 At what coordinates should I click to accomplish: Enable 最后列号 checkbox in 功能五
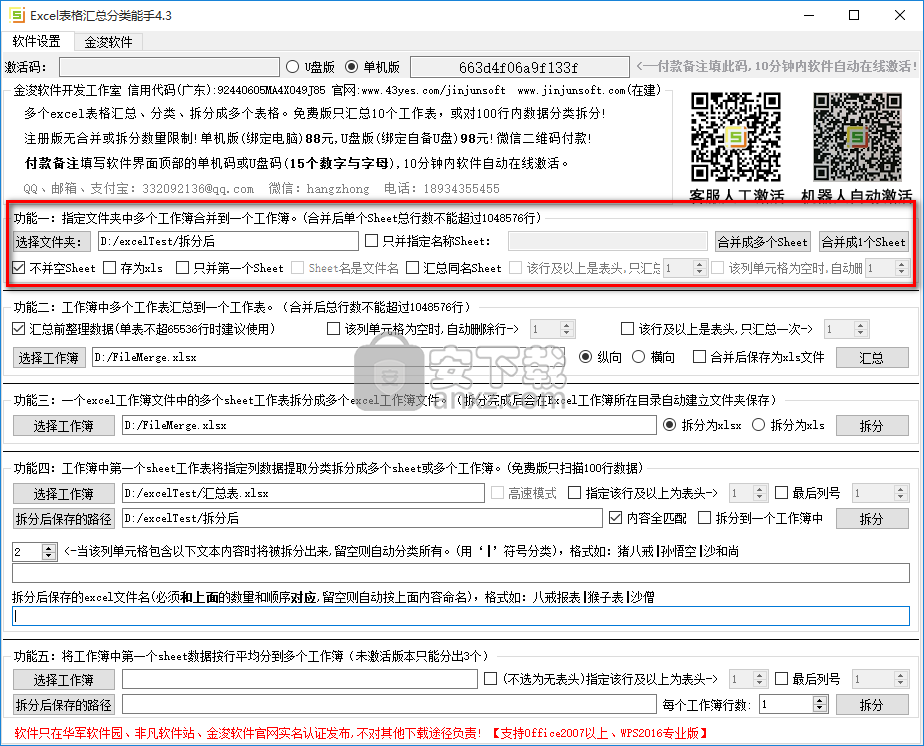pos(807,679)
